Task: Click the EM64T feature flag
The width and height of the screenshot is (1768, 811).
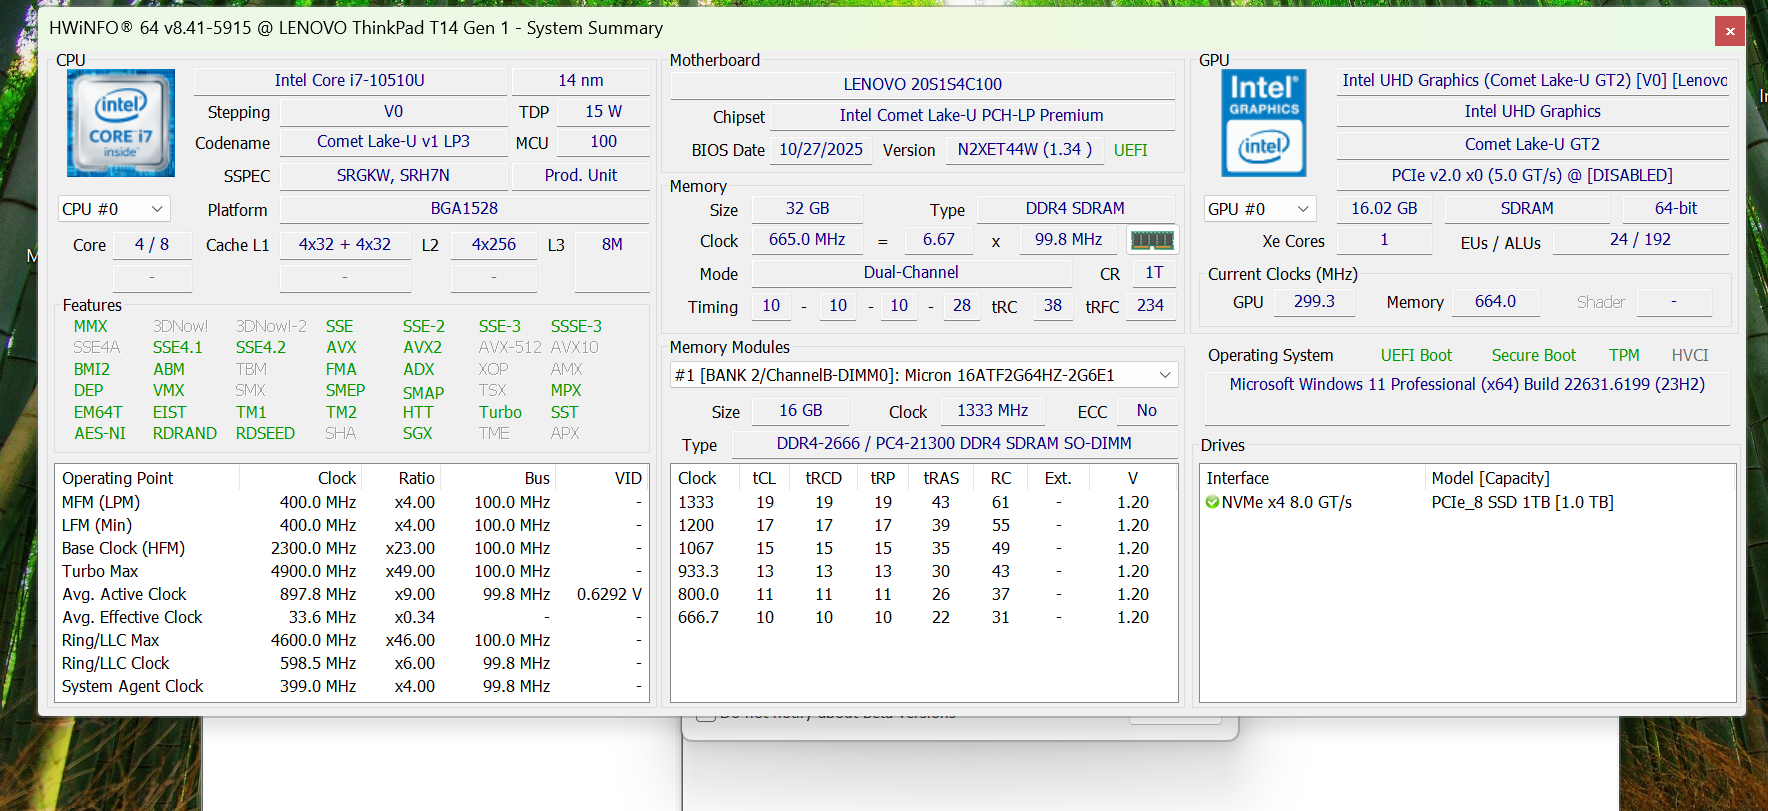Action: 98,412
